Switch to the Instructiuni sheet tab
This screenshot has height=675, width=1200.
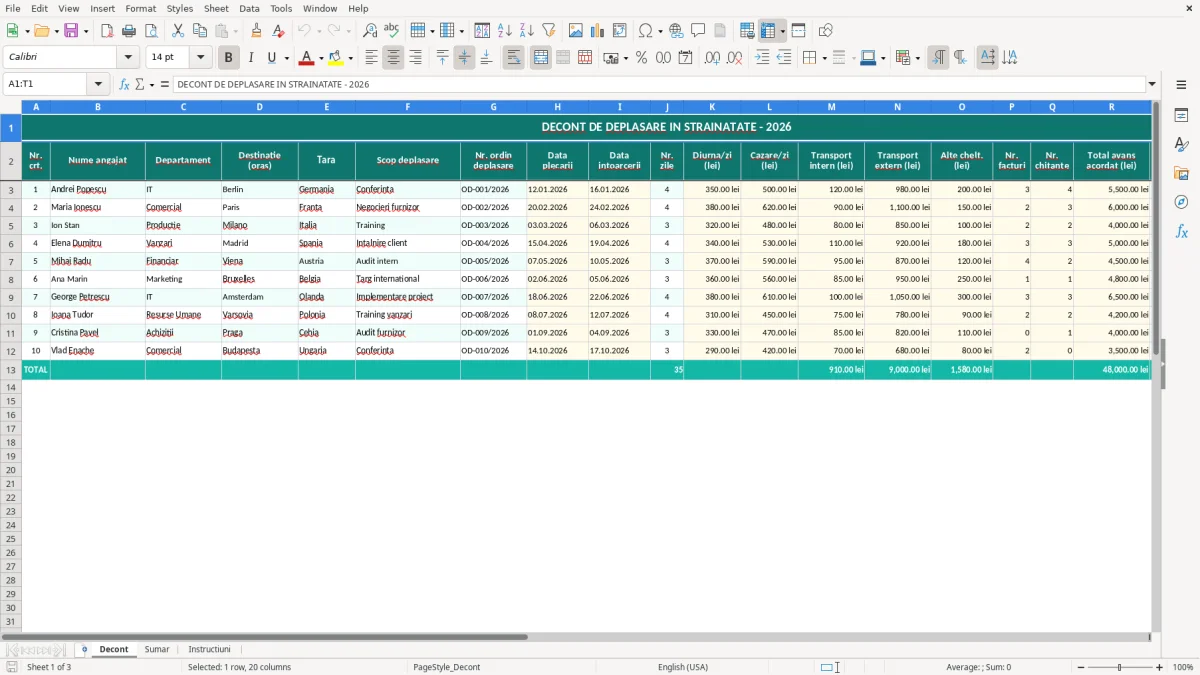point(209,649)
